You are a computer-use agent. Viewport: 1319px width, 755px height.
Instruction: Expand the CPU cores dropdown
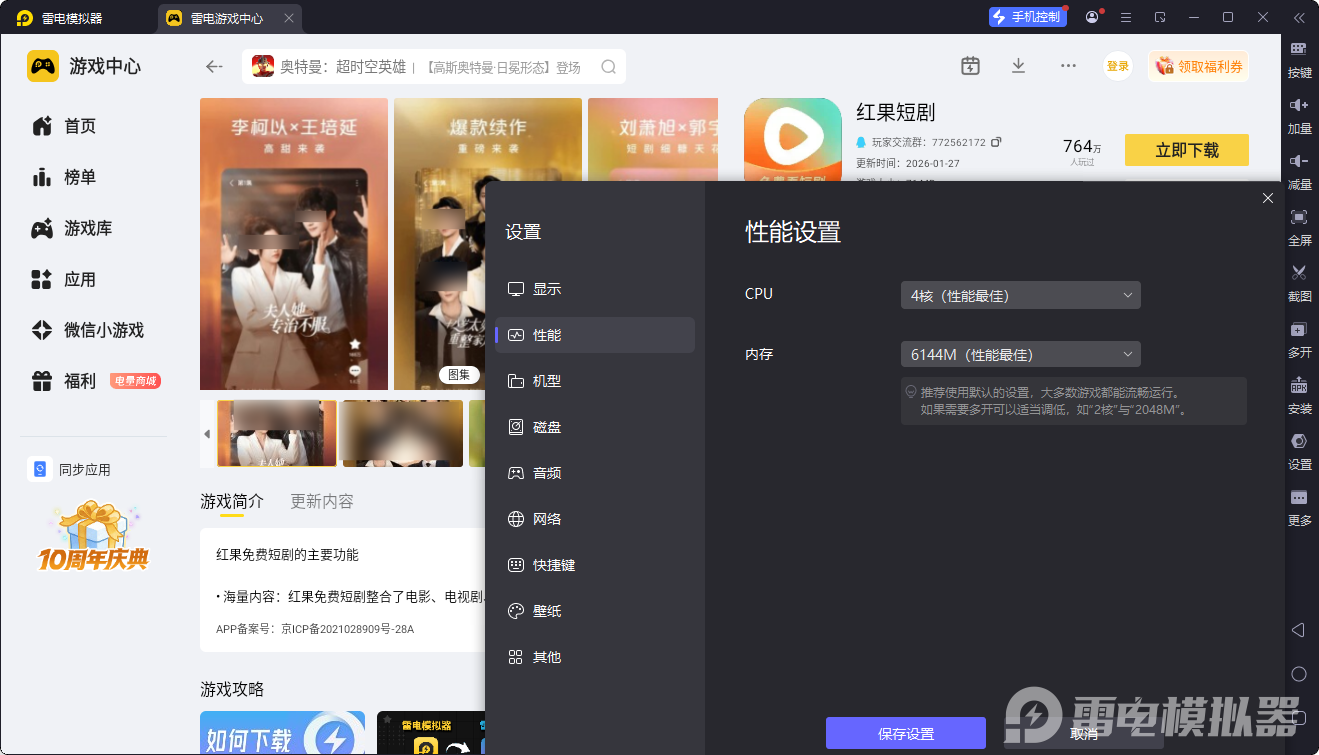point(1020,295)
